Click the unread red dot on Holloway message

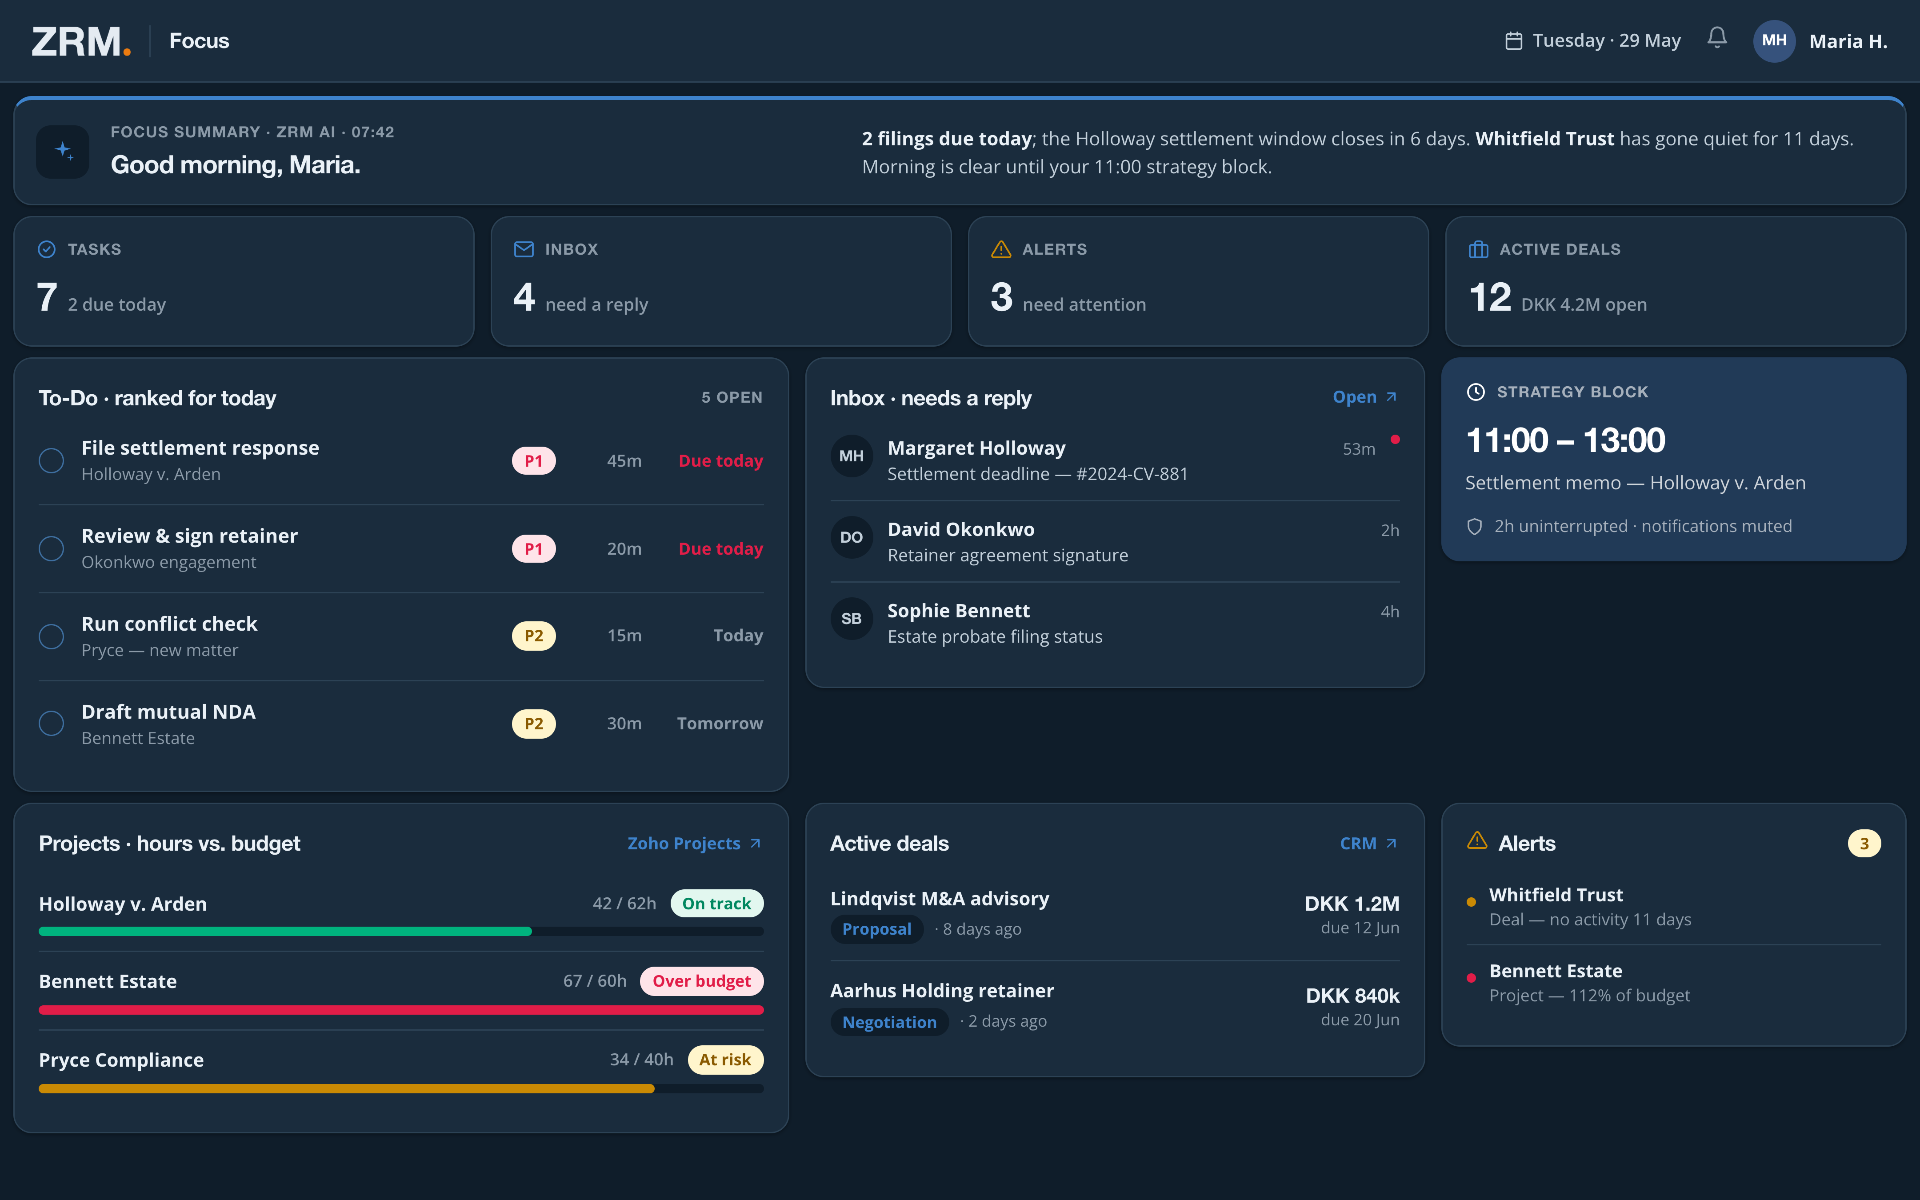[x=1395, y=439]
